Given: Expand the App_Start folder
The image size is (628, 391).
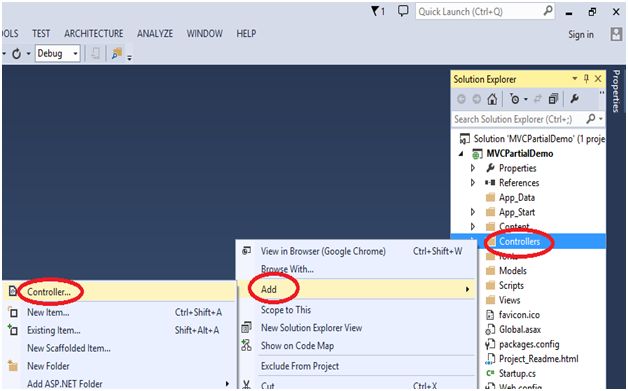Looking at the screenshot, I should [473, 212].
